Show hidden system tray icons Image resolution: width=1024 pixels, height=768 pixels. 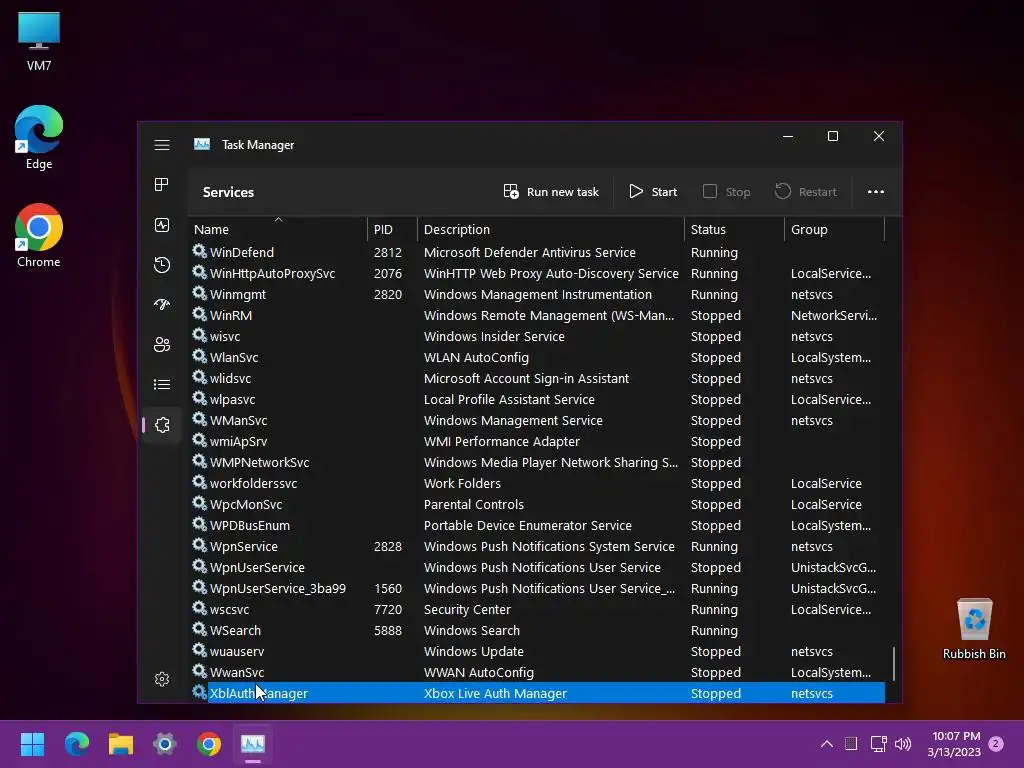(827, 744)
